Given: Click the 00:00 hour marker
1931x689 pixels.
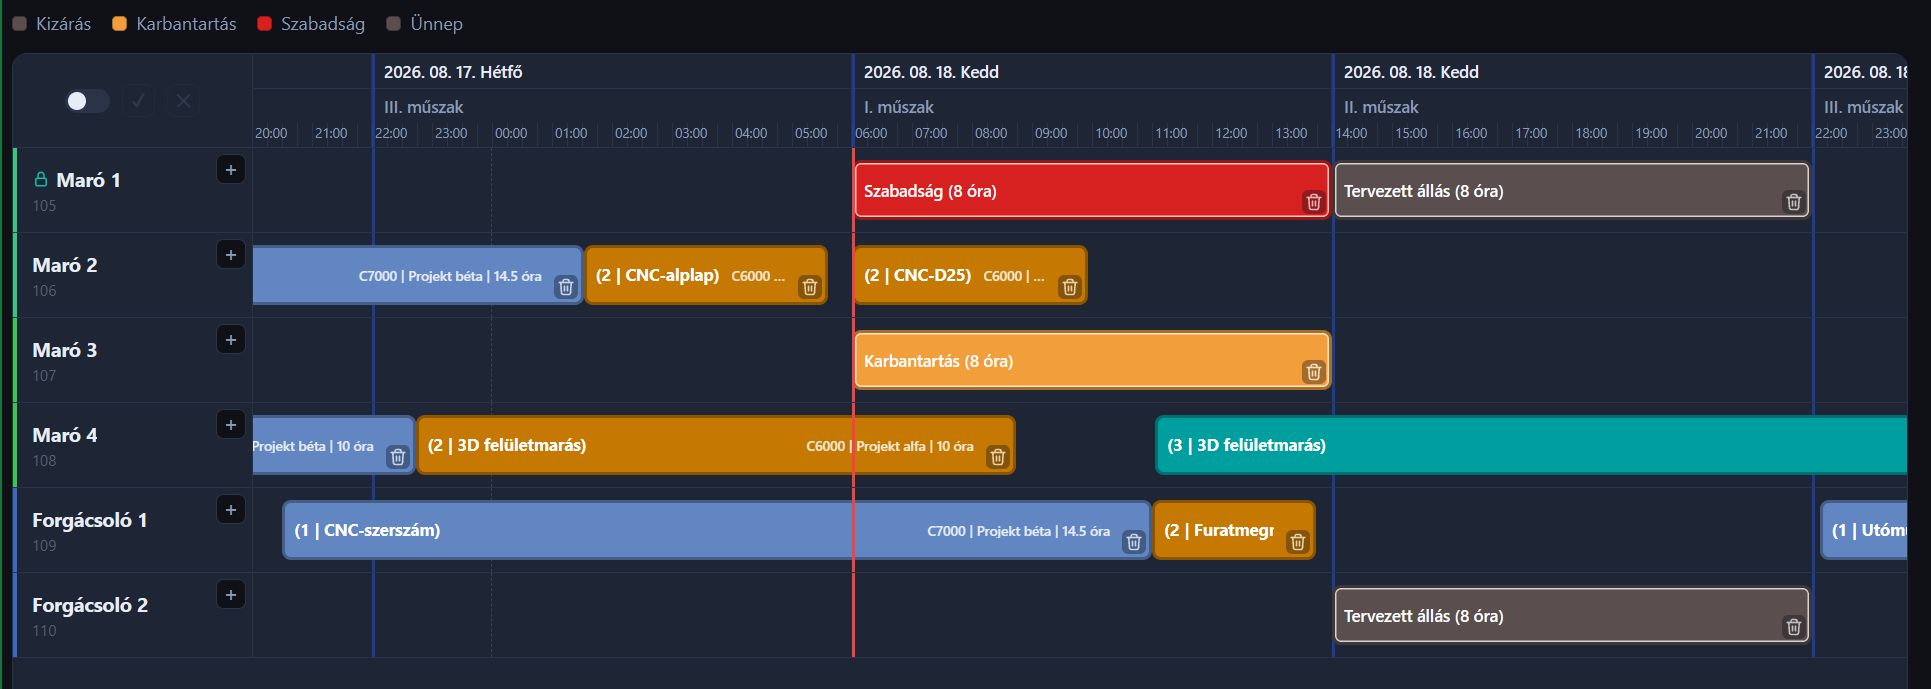Looking at the screenshot, I should pos(511,133).
